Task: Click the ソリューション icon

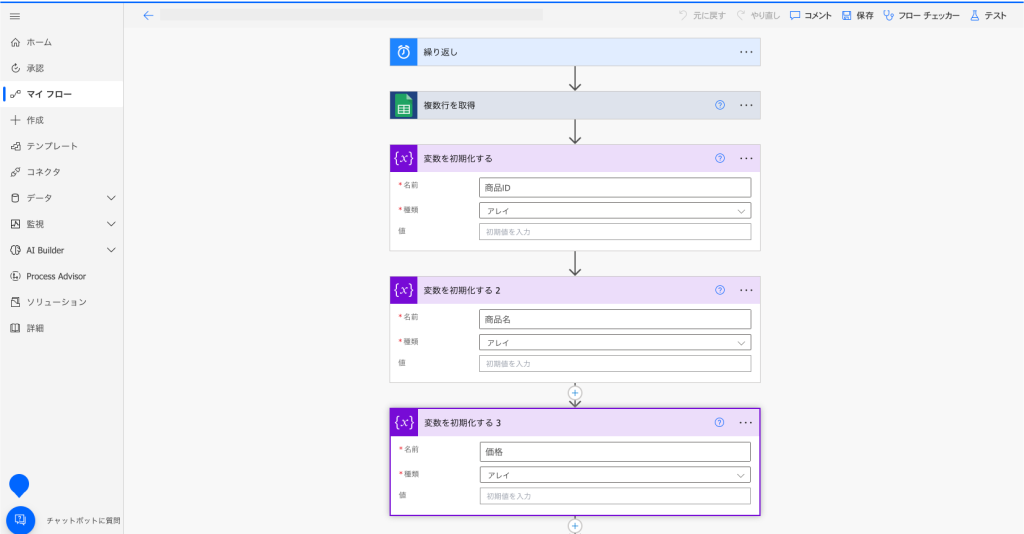Action: (15, 302)
